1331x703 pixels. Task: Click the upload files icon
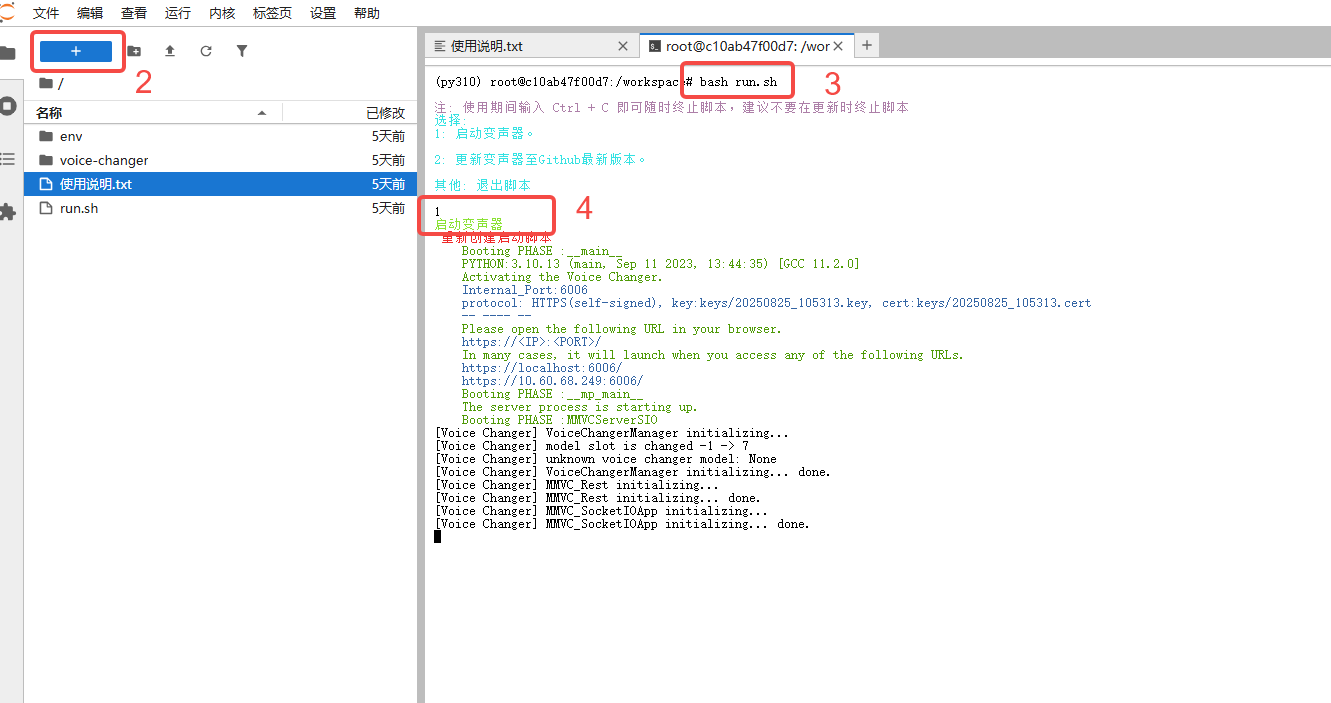(x=170, y=51)
